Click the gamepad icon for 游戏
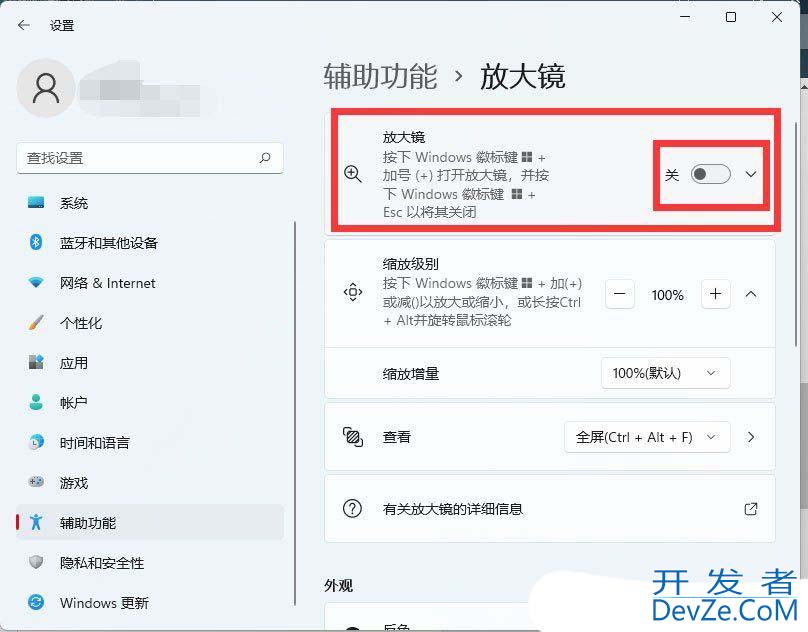The image size is (808, 632). 36,483
